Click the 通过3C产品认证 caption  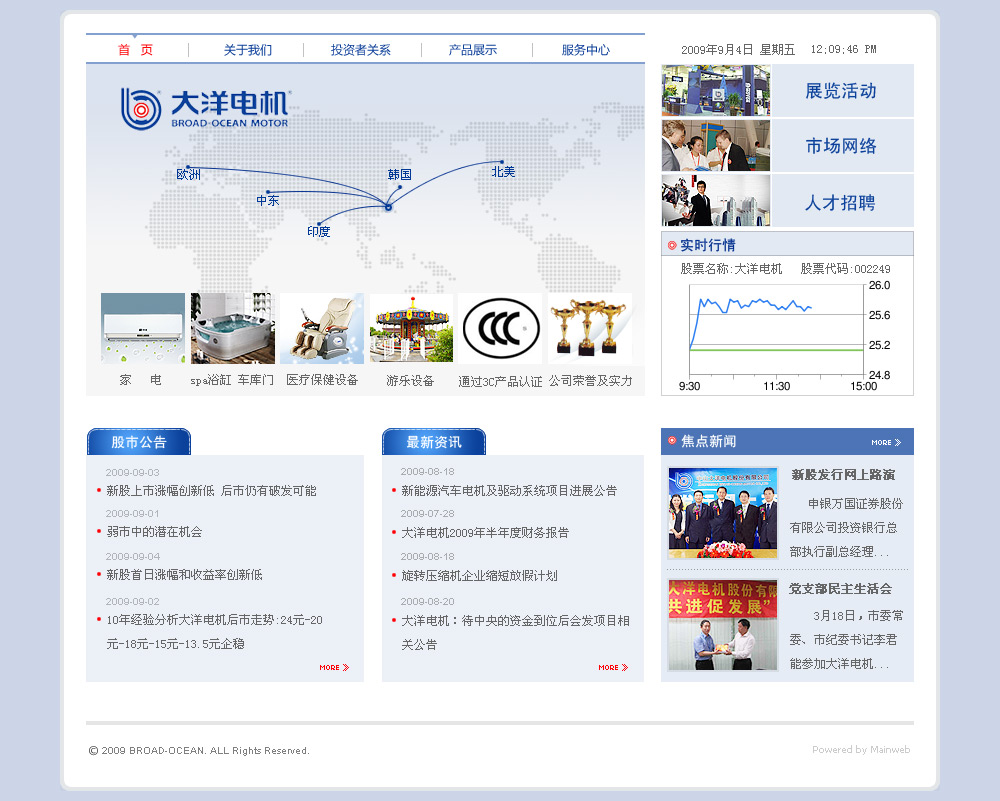(500, 381)
